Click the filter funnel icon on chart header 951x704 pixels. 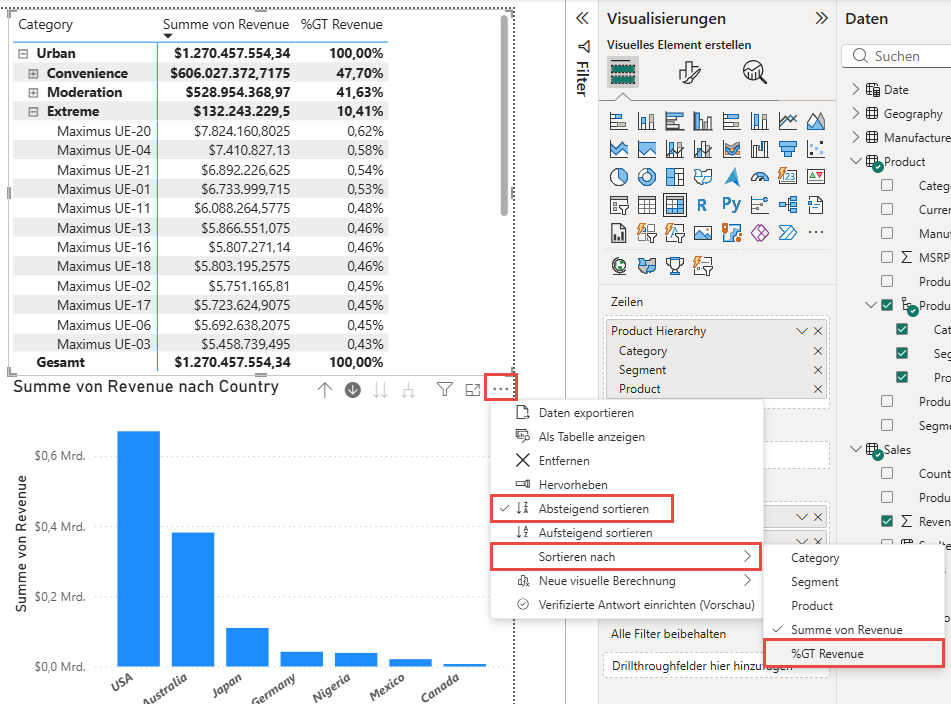[x=445, y=389]
